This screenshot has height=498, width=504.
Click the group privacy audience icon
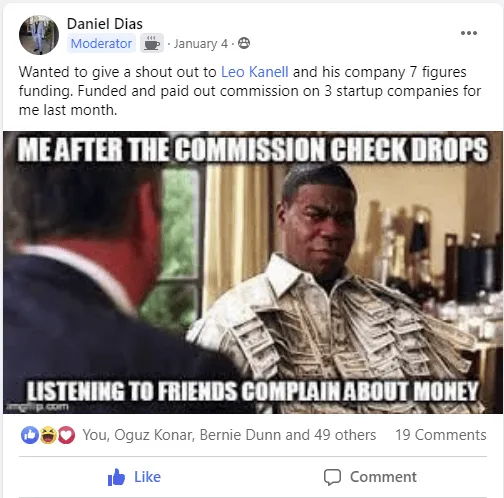point(244,43)
